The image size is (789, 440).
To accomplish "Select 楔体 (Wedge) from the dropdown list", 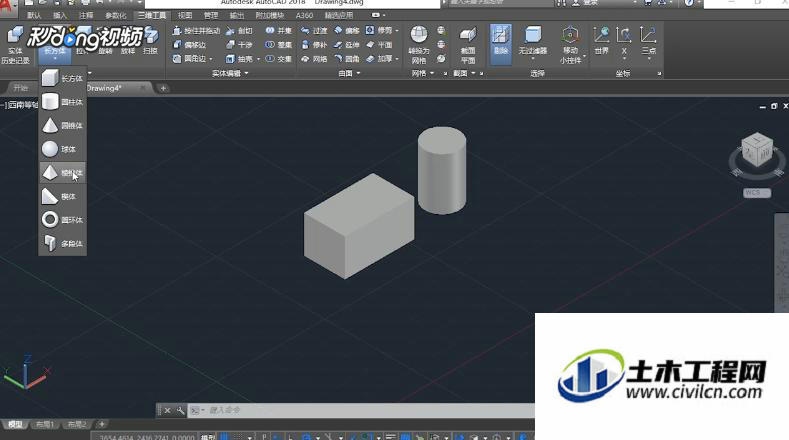I will [62, 196].
